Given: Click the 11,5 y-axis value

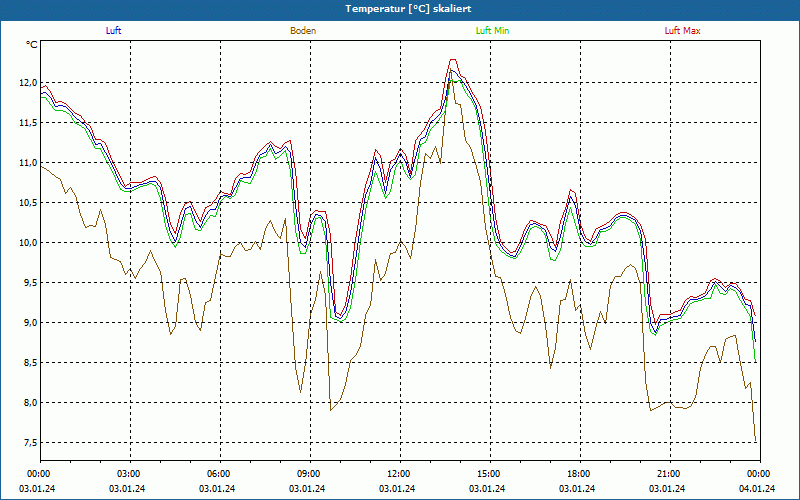Looking at the screenshot, I should pos(29,122).
